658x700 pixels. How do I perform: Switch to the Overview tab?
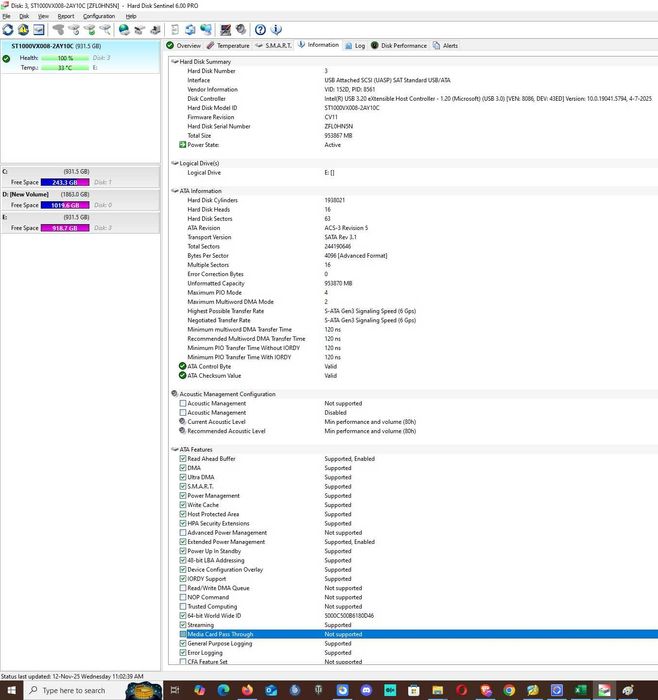[x=183, y=46]
